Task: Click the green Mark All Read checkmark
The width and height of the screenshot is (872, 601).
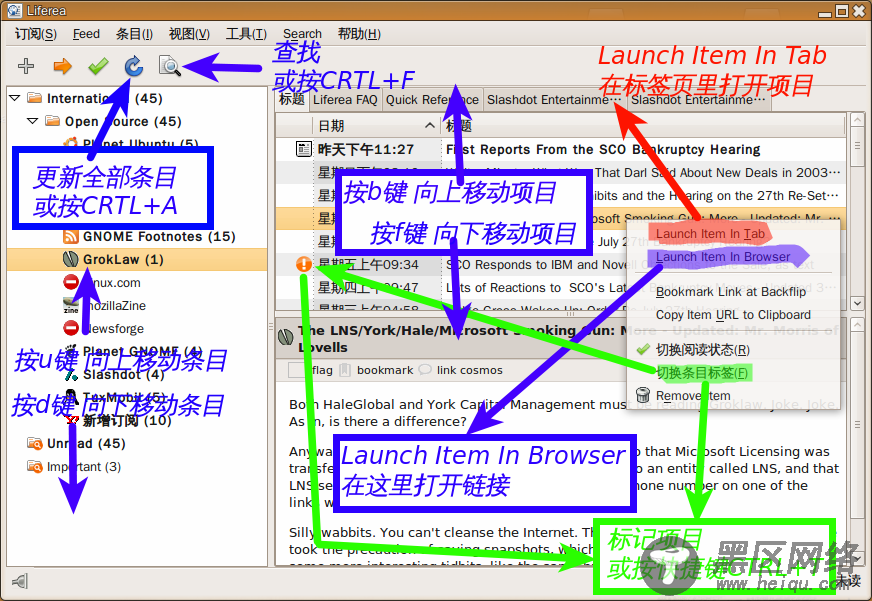Action: tap(98, 66)
